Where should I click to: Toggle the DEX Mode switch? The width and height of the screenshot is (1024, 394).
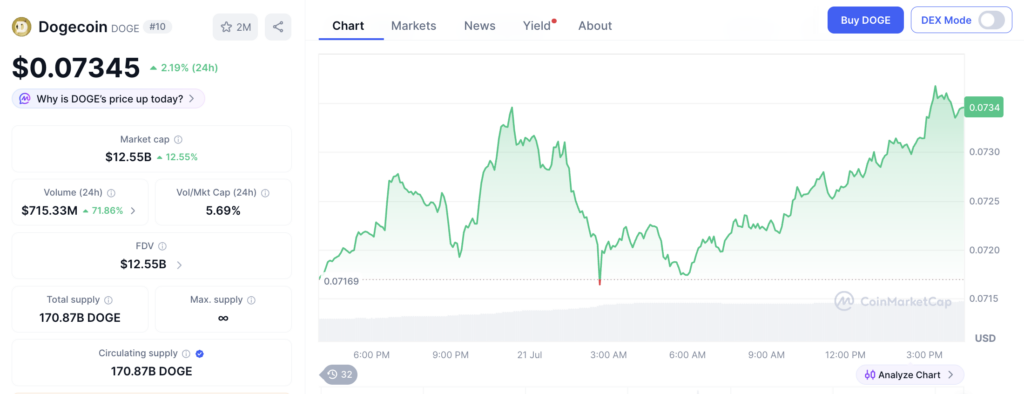click(x=991, y=20)
